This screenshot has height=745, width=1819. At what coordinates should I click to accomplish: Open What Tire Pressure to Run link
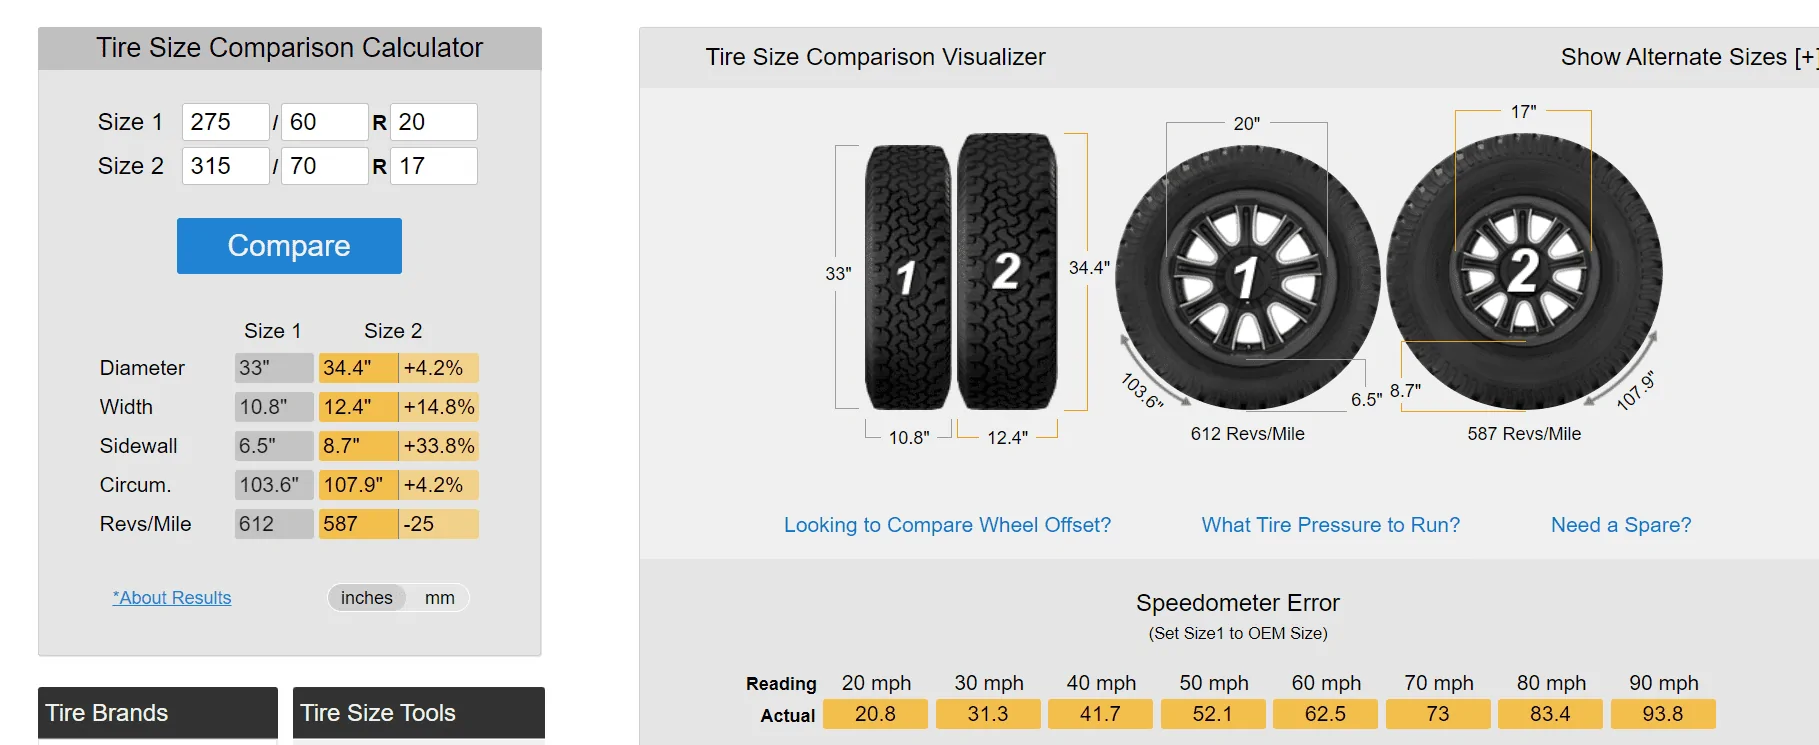point(1330,525)
